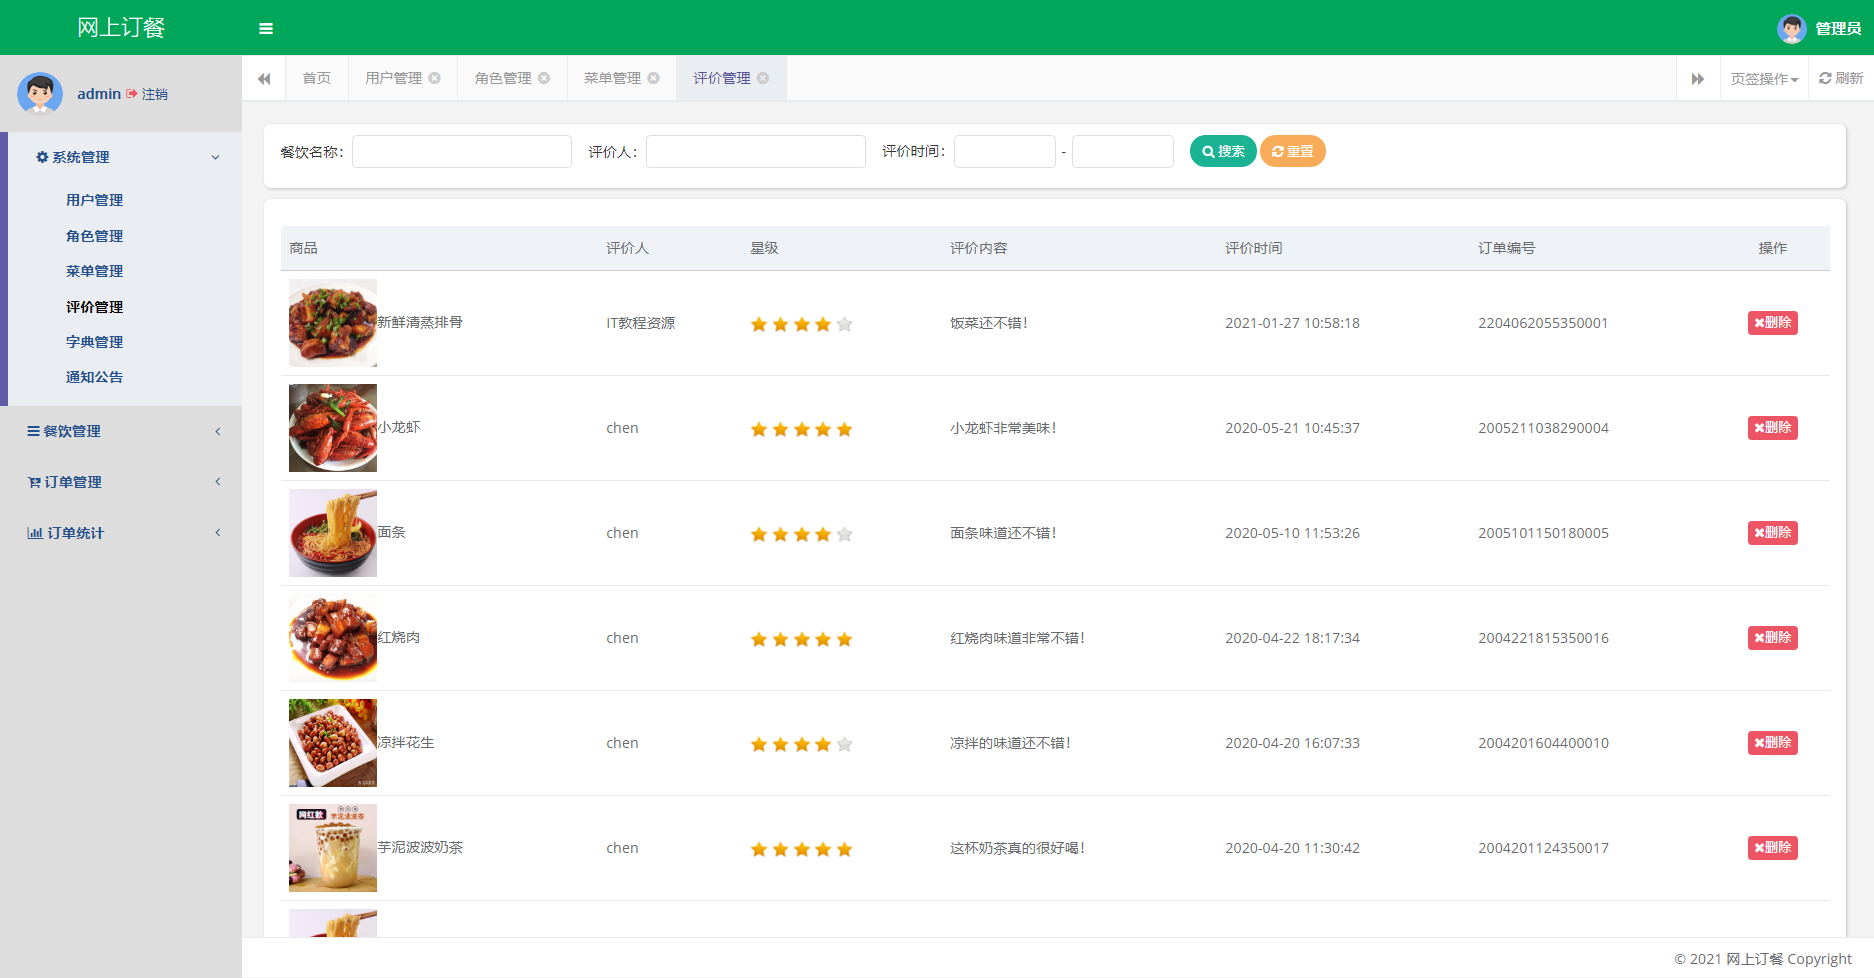Click order number 2005101150180005
1874x978 pixels.
point(1543,533)
